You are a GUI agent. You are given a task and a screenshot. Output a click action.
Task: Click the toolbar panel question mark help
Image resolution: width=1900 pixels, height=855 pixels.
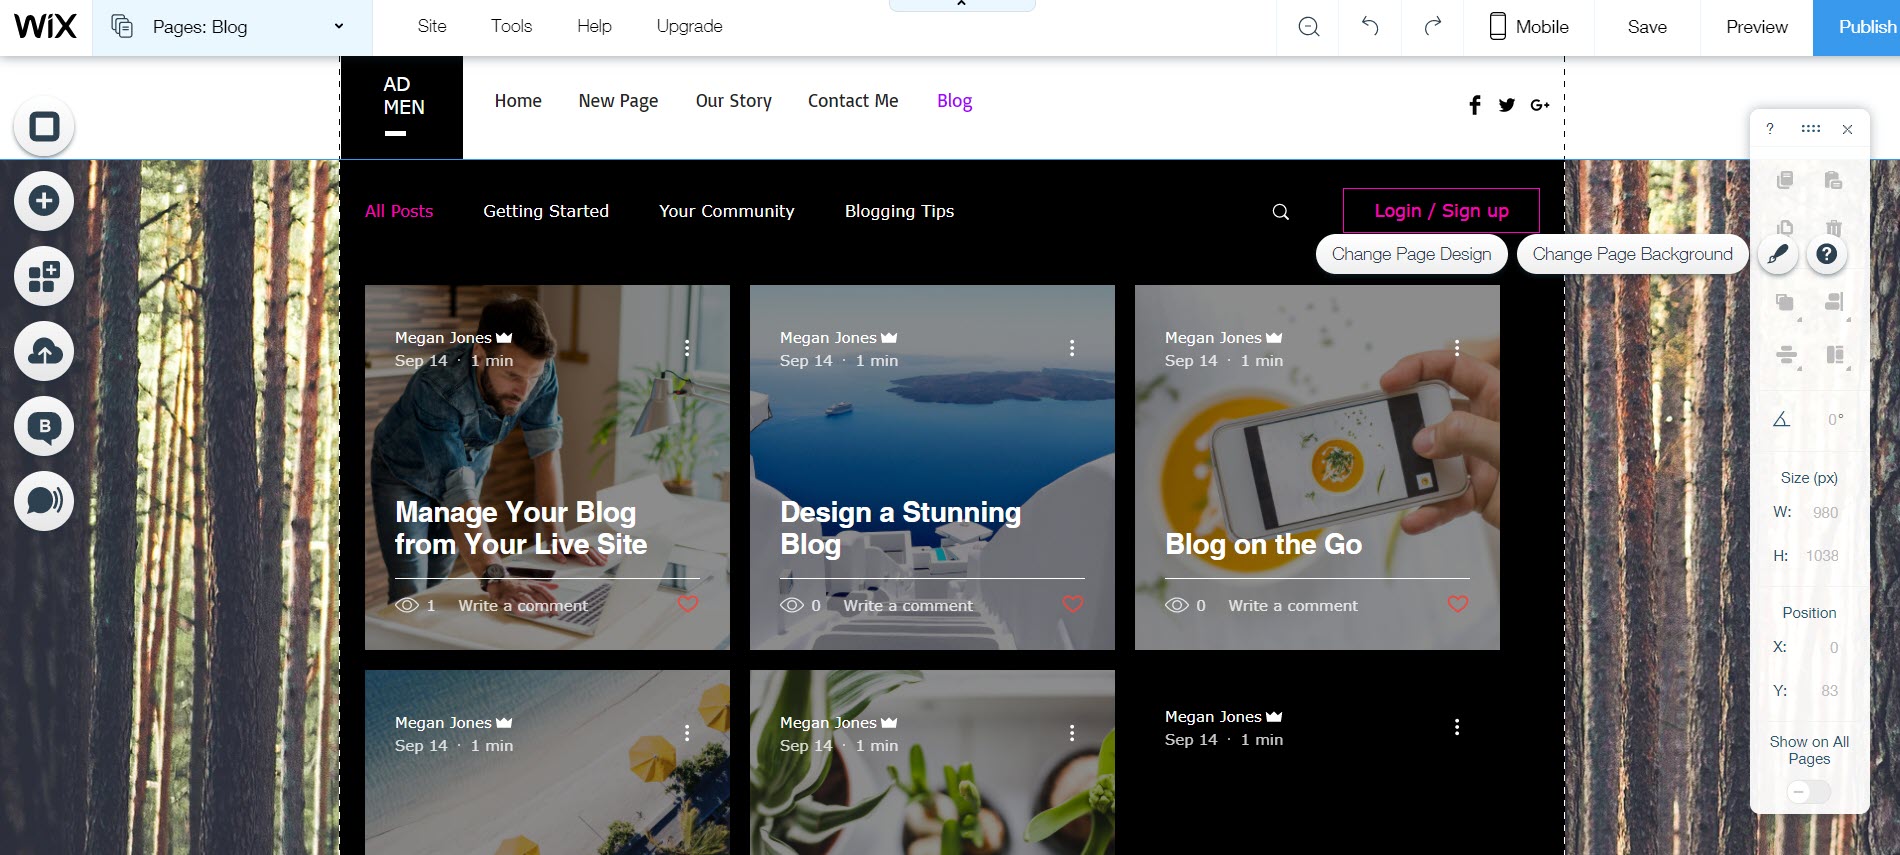[x=1770, y=129]
